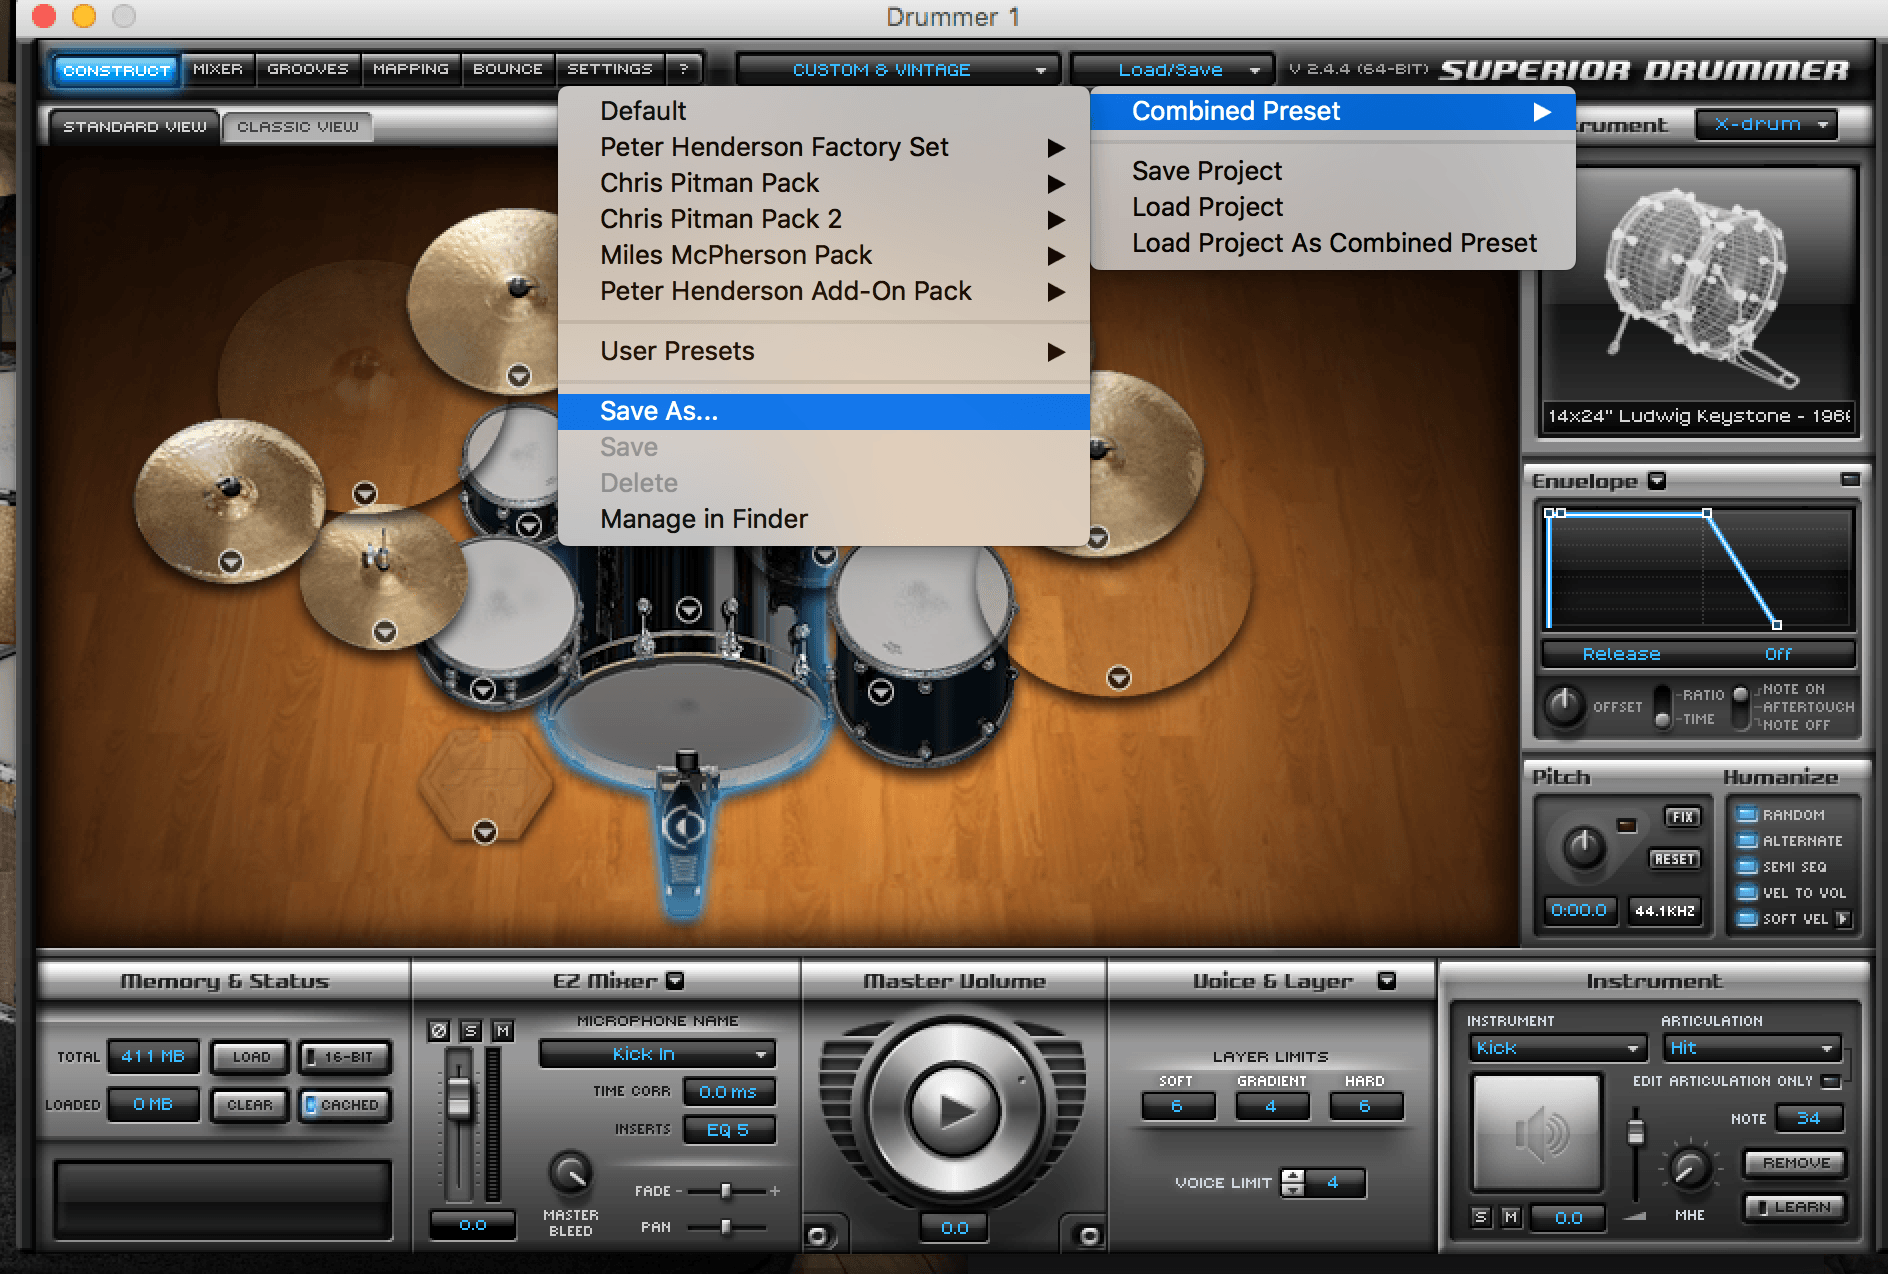Viewport: 1888px width, 1274px height.
Task: Toggle the EZ Mixer phase invert icon
Action: click(x=438, y=1030)
